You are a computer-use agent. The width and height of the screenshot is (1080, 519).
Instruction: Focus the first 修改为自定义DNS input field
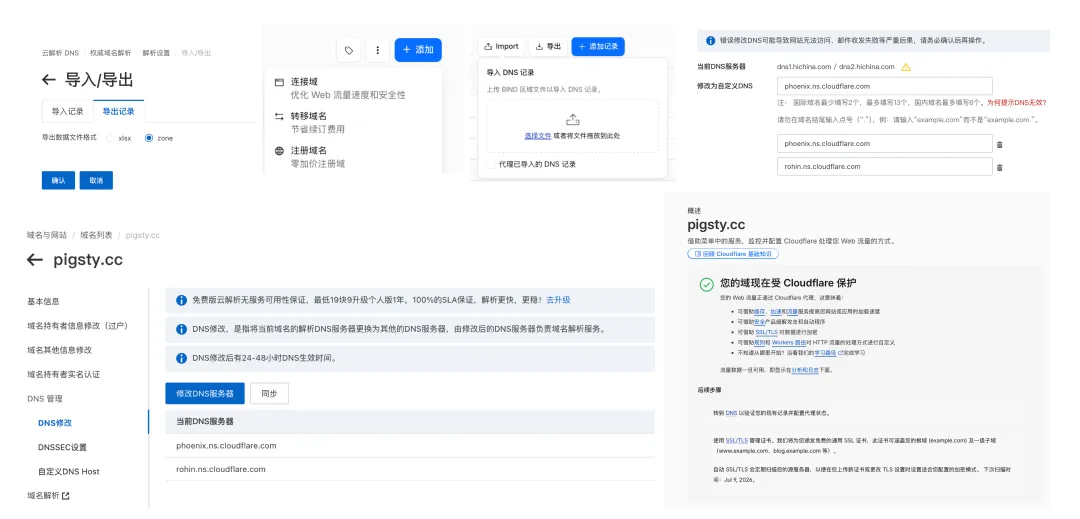click(x=884, y=87)
